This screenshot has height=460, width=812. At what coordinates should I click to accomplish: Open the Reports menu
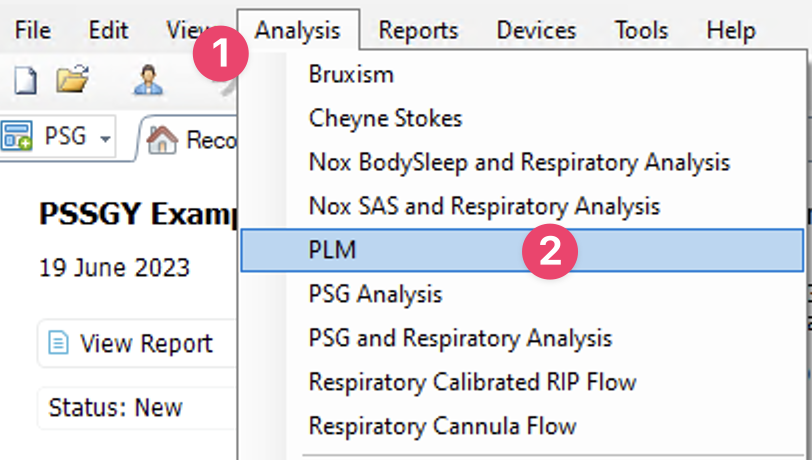[418, 30]
